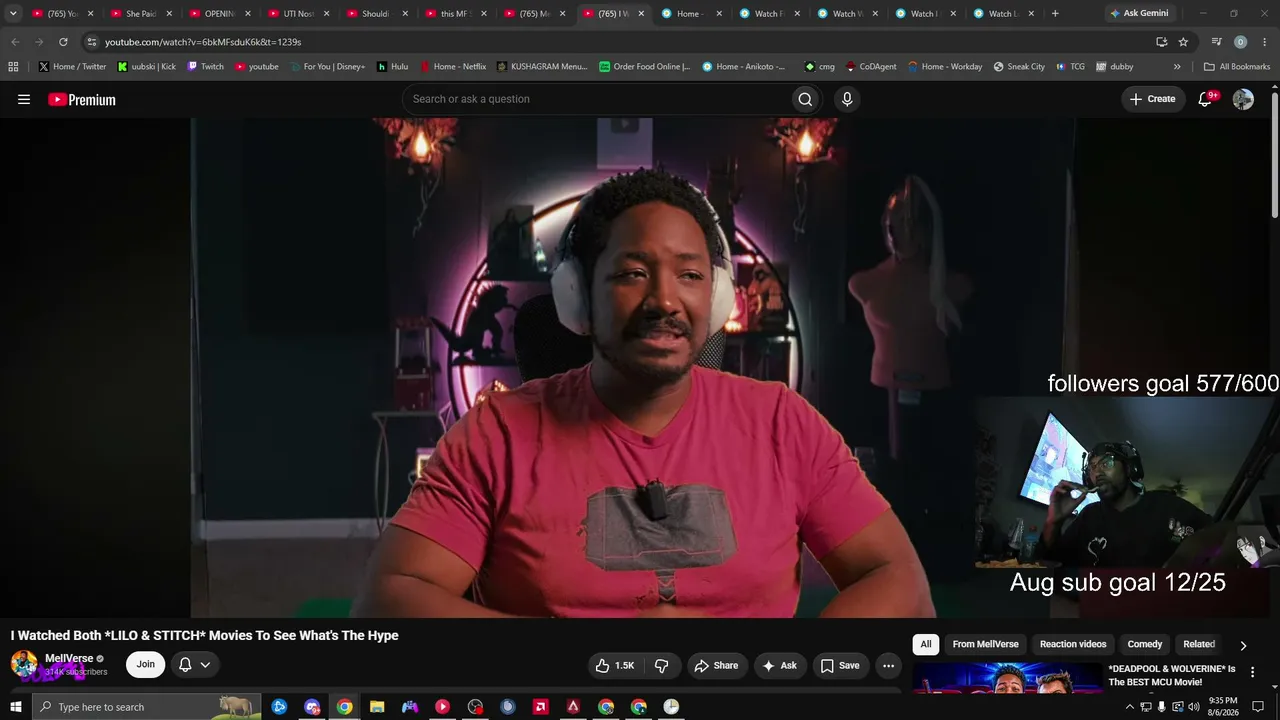
Task: Open the more actions ellipsis under video
Action: click(x=888, y=665)
